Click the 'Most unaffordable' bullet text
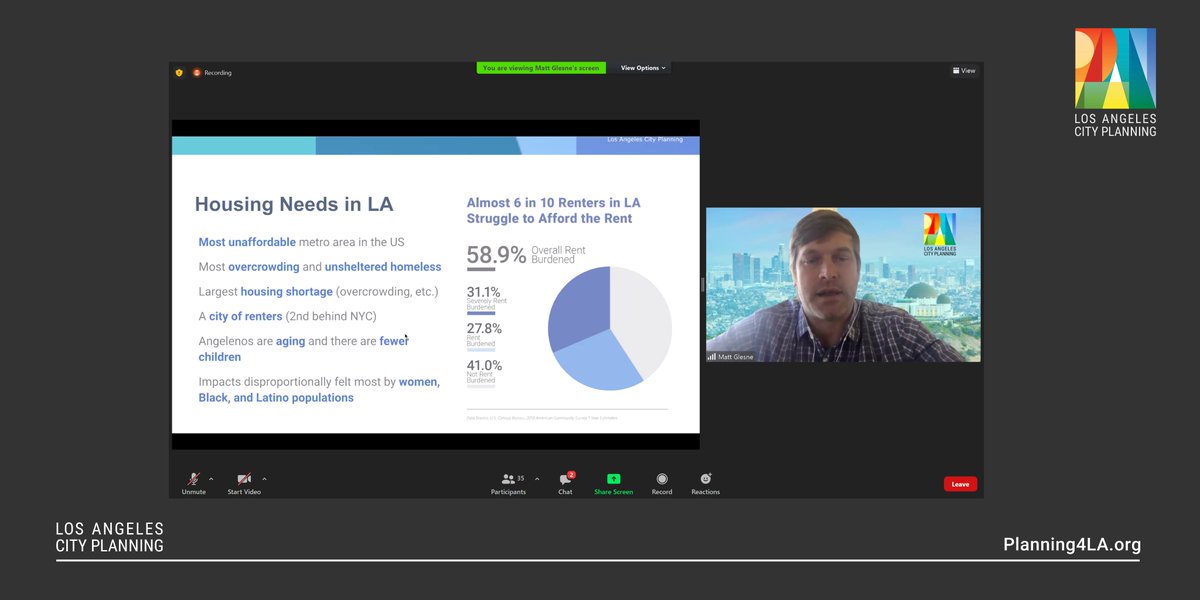The height and width of the screenshot is (600, 1200). tap(246, 242)
